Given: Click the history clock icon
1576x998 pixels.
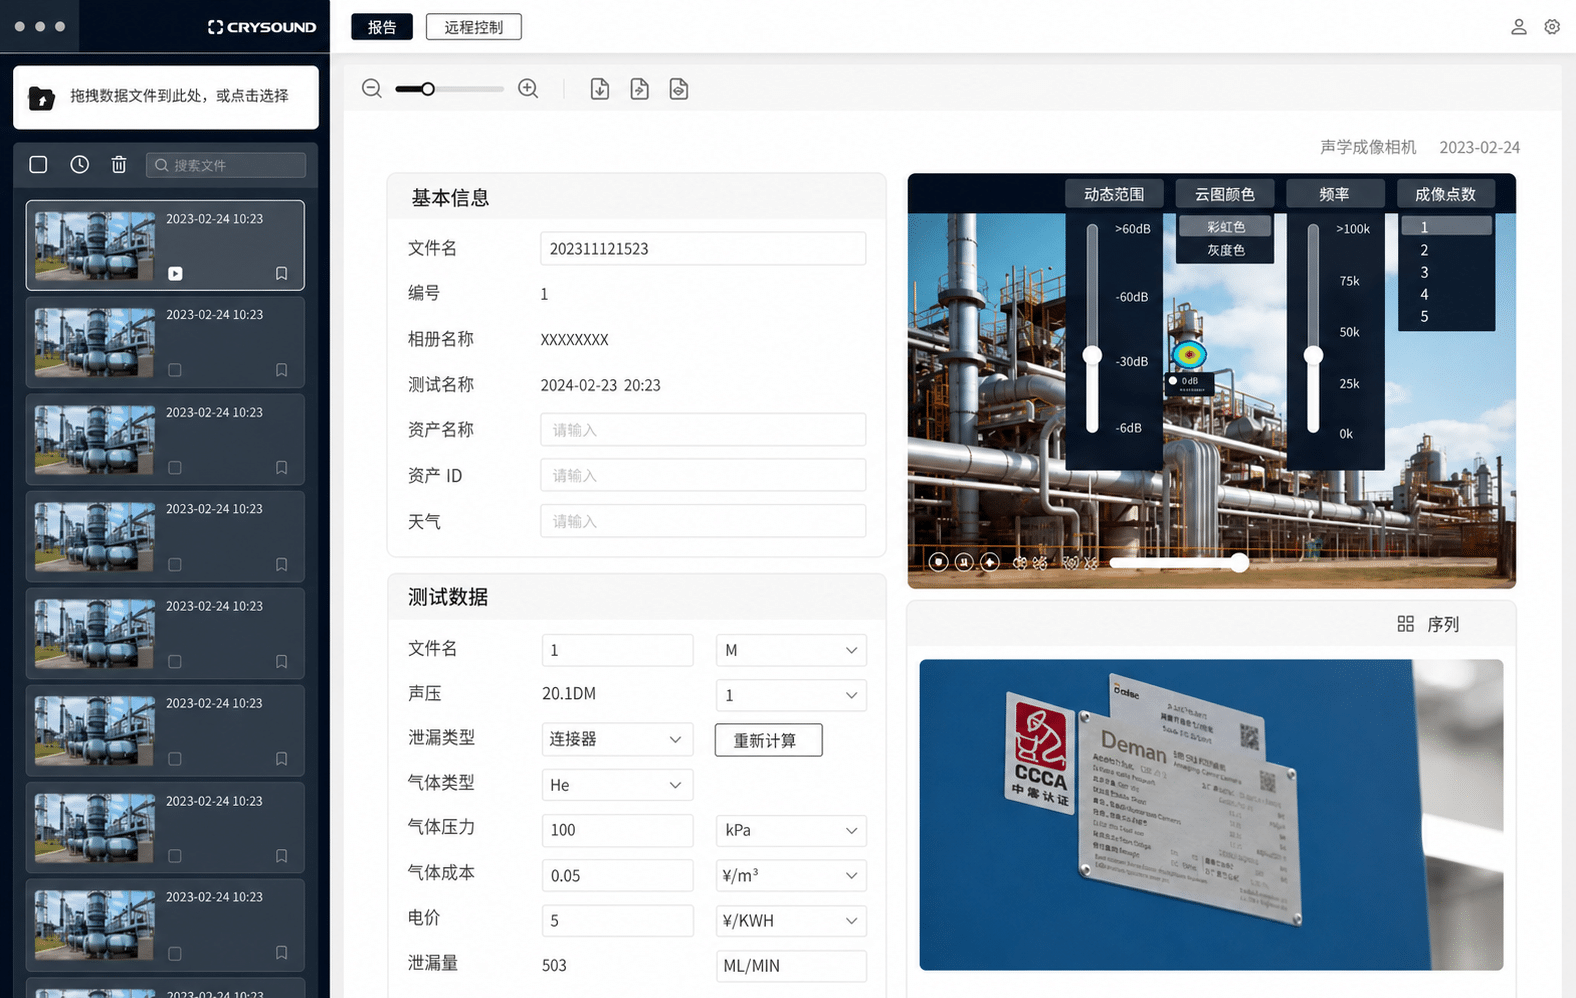Looking at the screenshot, I should (80, 164).
